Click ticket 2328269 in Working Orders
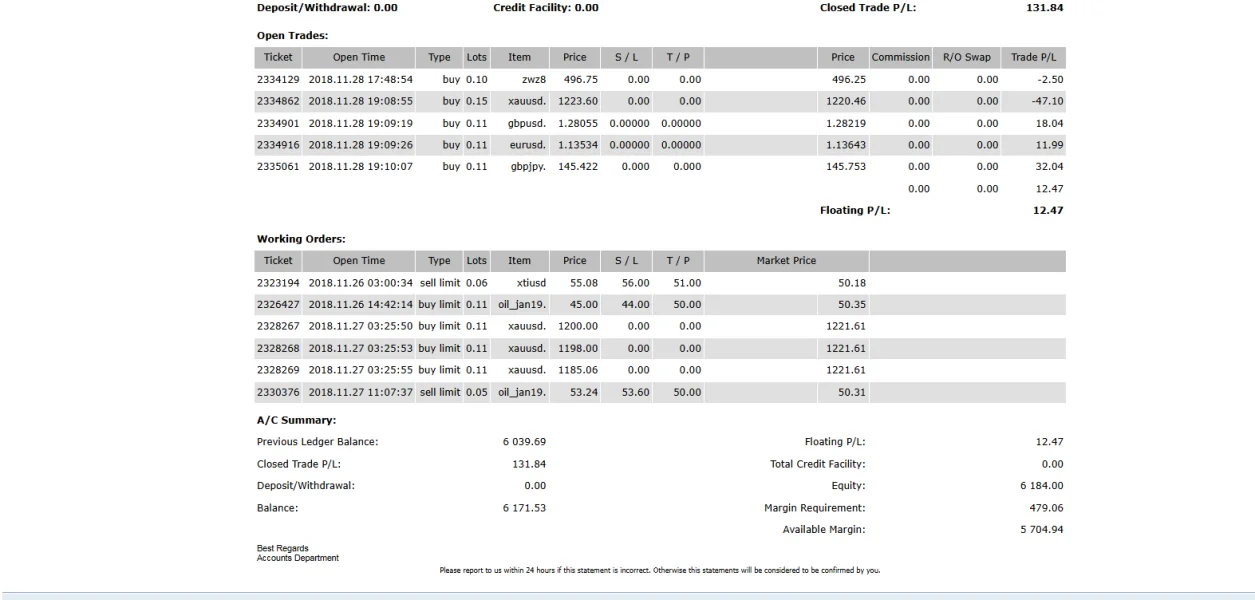This screenshot has height=600, width=1255. click(x=278, y=370)
